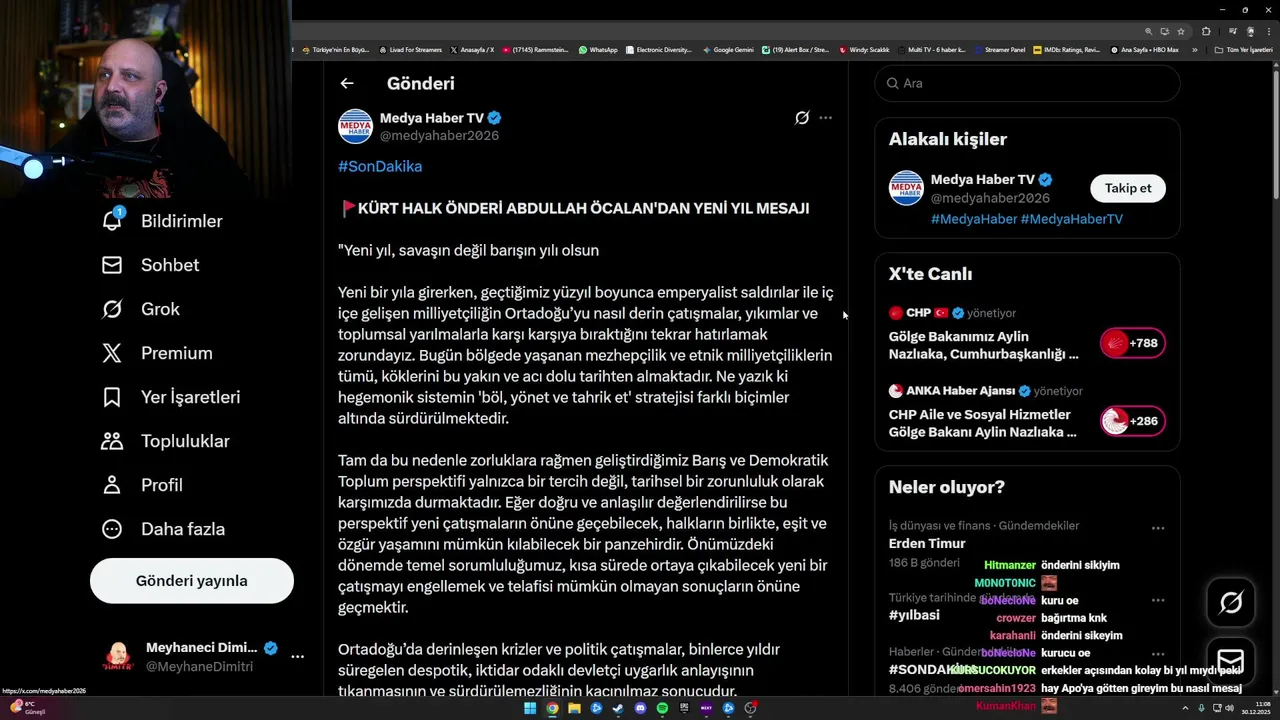The image size is (1280, 720).
Task: Open Steam from the taskbar
Action: [x=618, y=708]
